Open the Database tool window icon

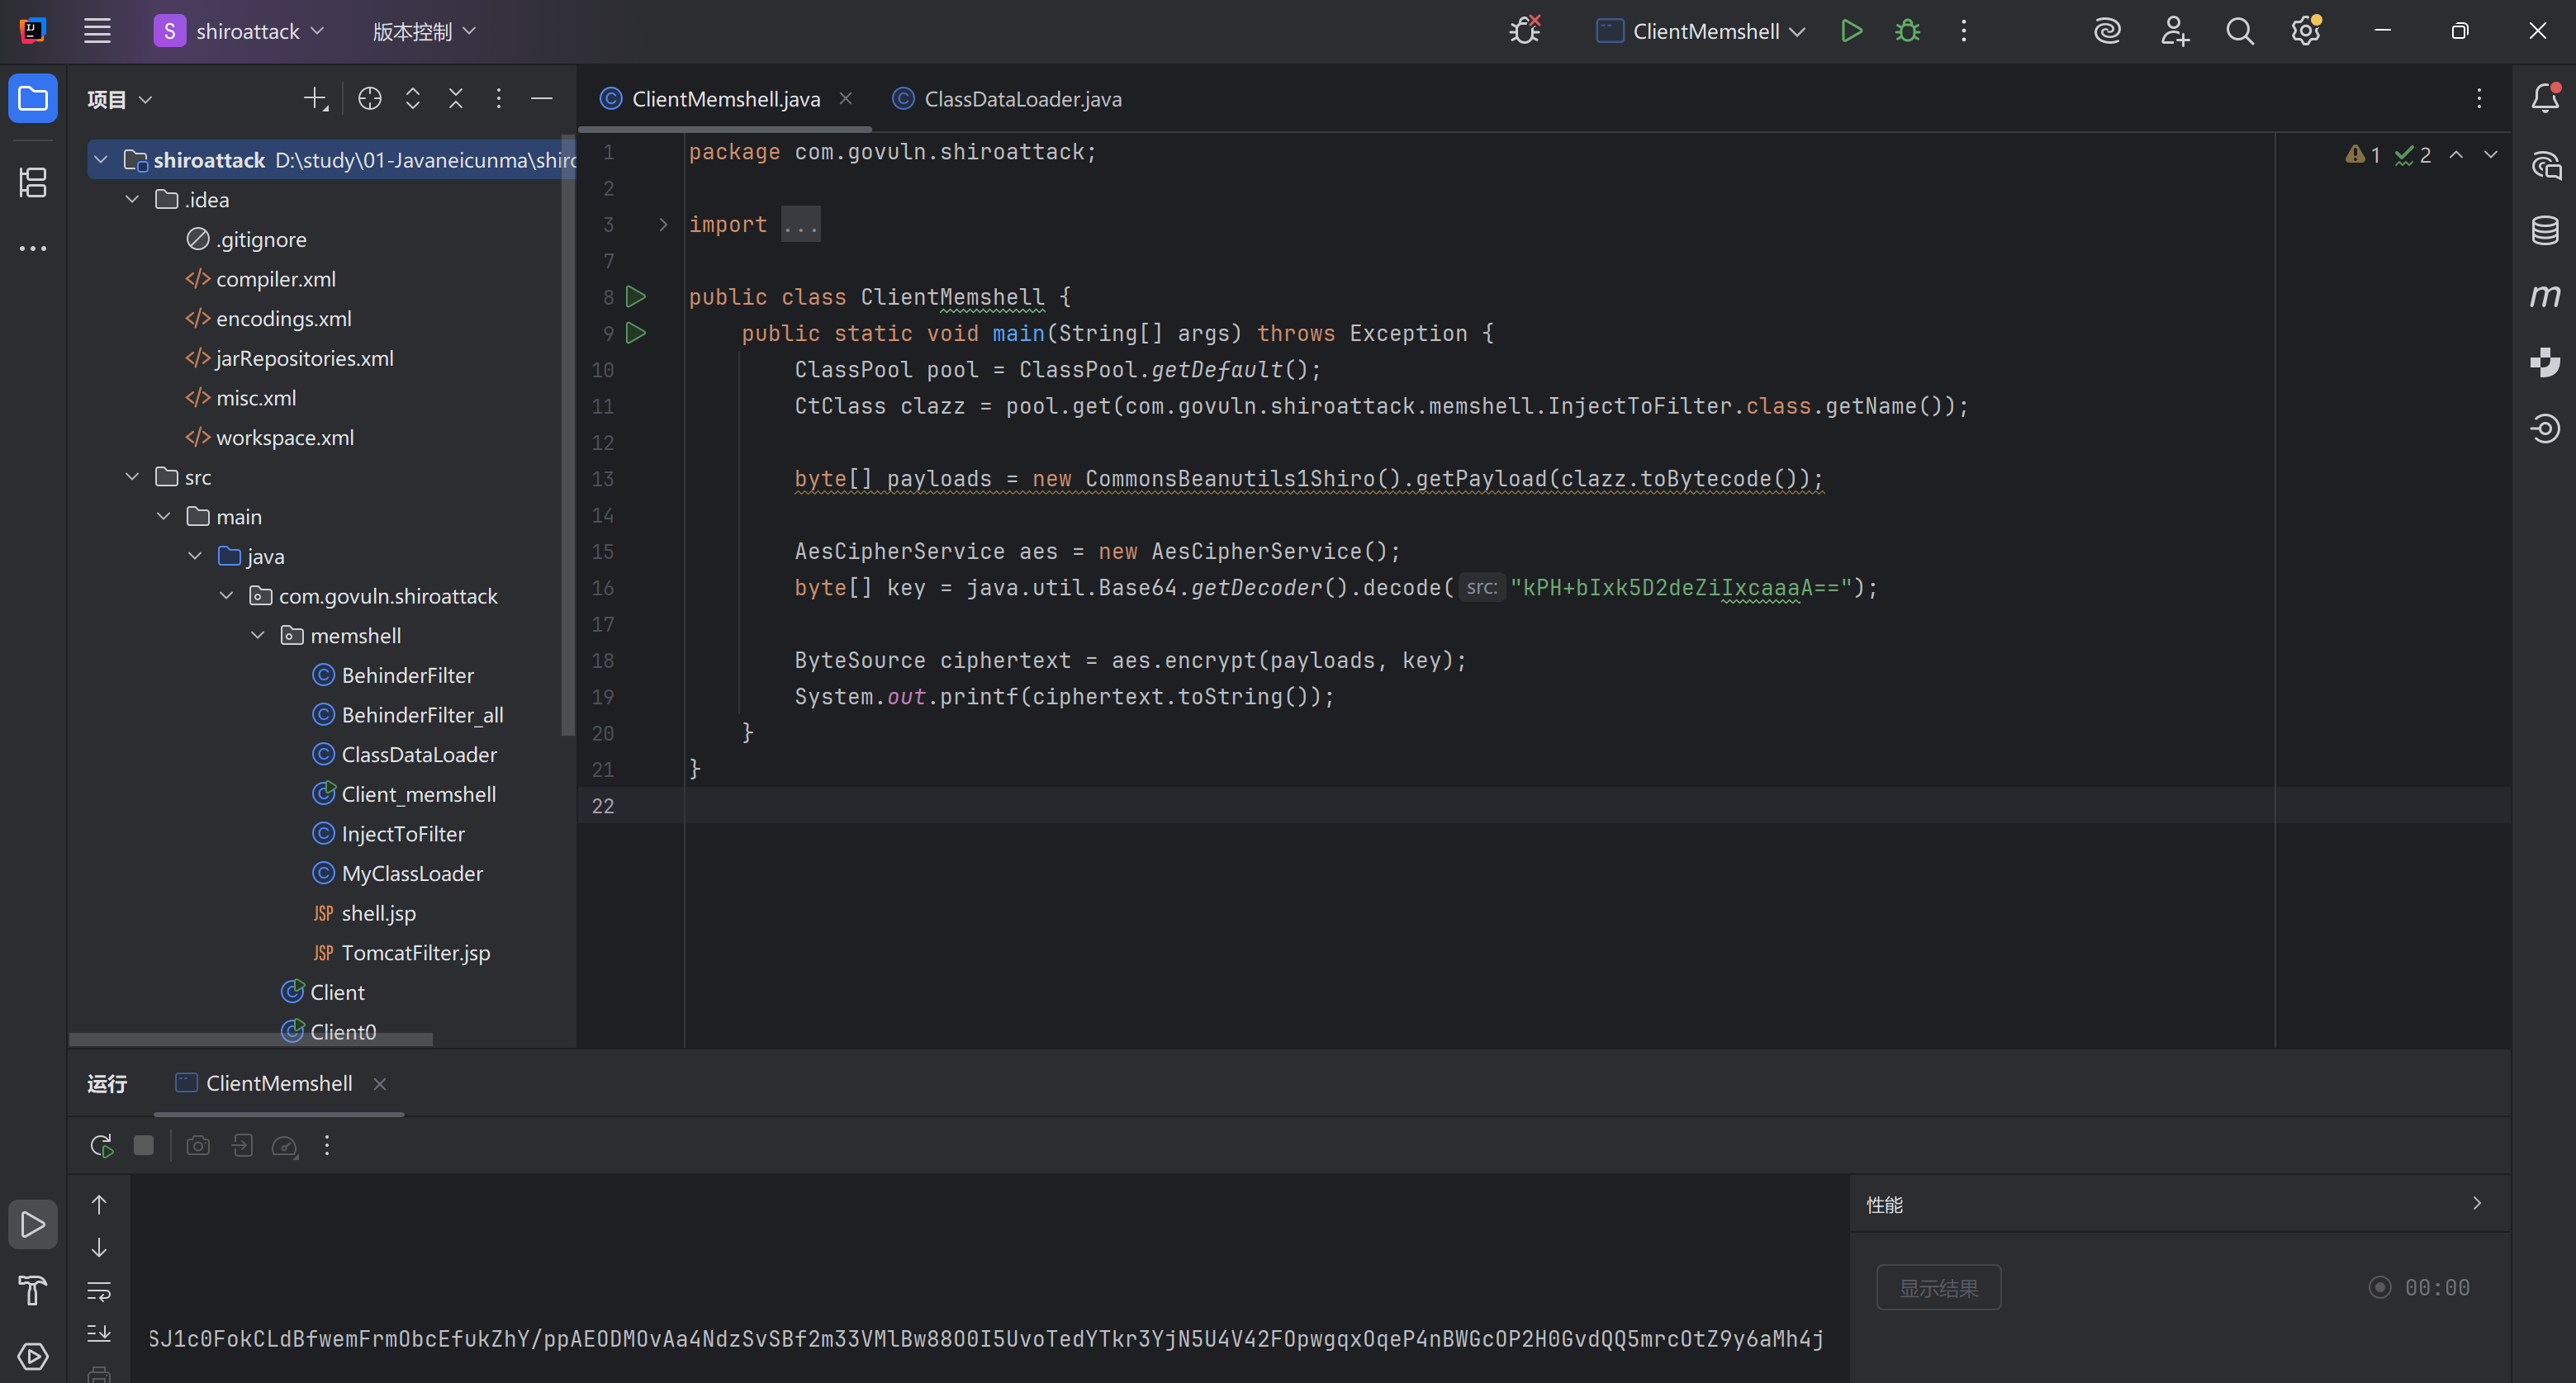point(2544,230)
